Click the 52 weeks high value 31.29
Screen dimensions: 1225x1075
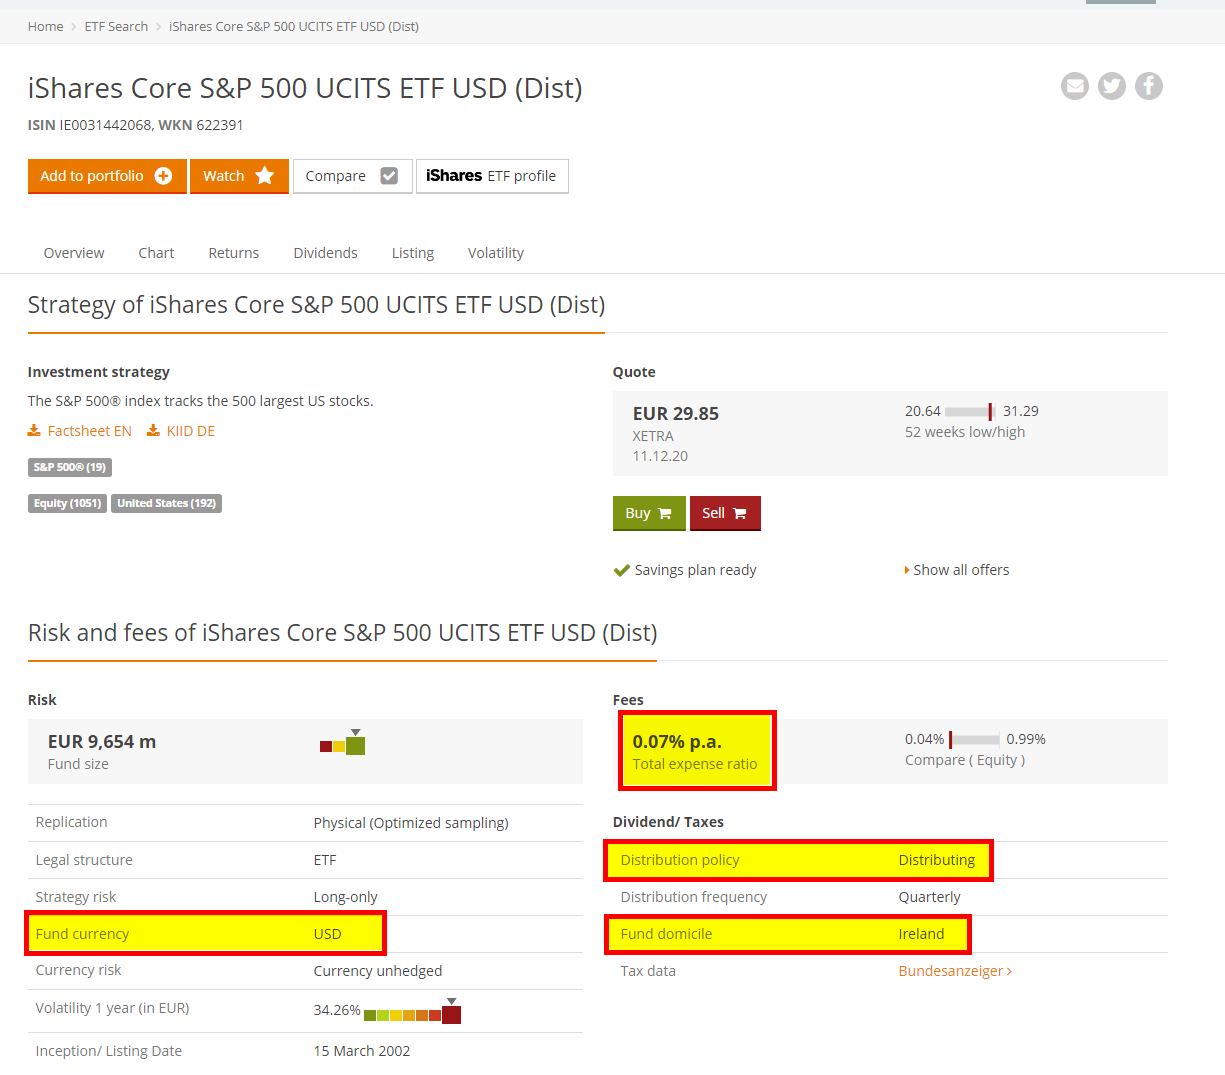tap(1021, 411)
